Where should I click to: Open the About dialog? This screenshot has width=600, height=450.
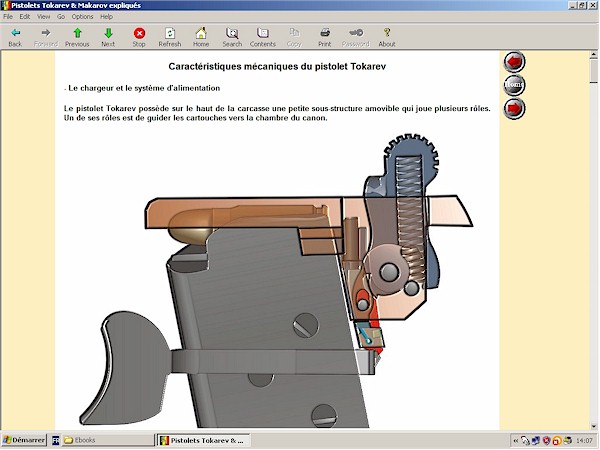pyautogui.click(x=387, y=37)
